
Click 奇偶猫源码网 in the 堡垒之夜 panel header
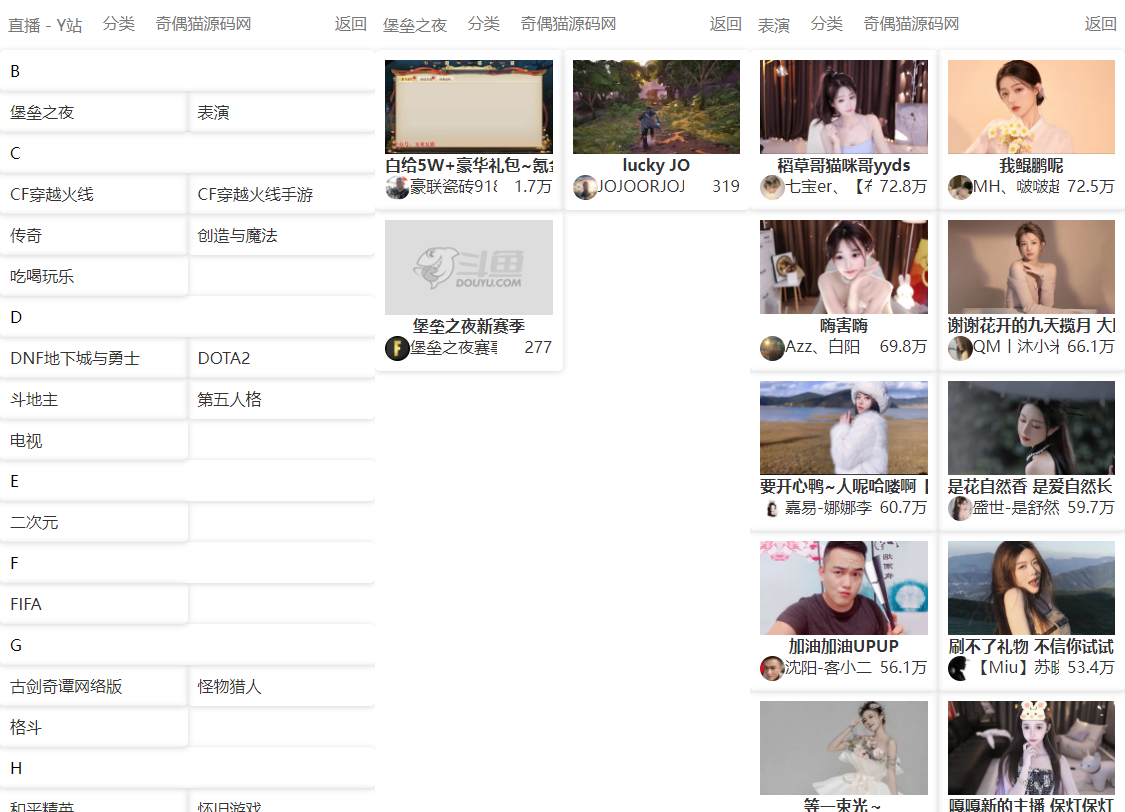pyautogui.click(x=568, y=24)
